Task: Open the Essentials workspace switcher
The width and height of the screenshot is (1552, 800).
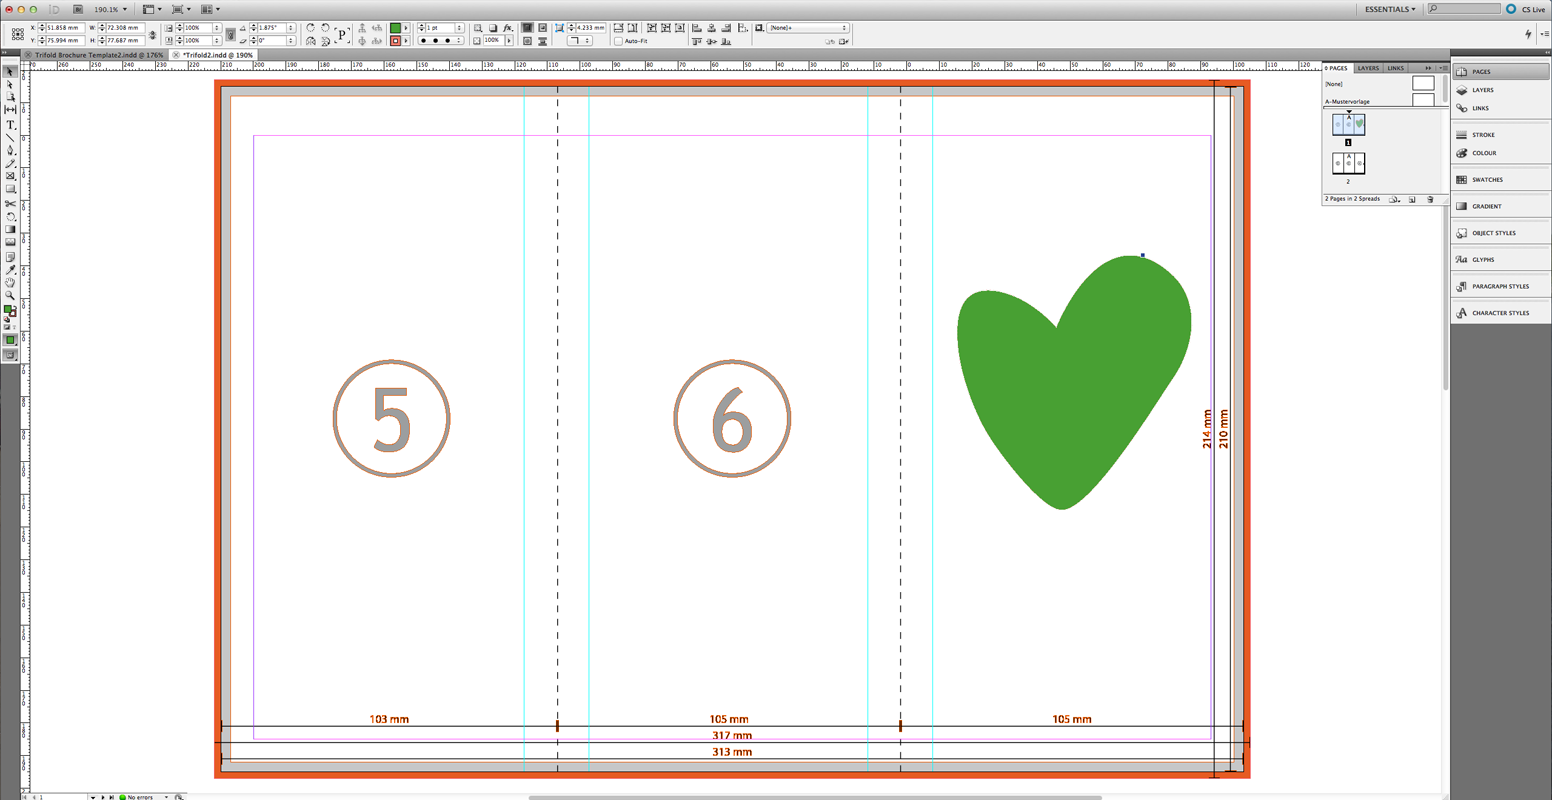Action: coord(1390,9)
